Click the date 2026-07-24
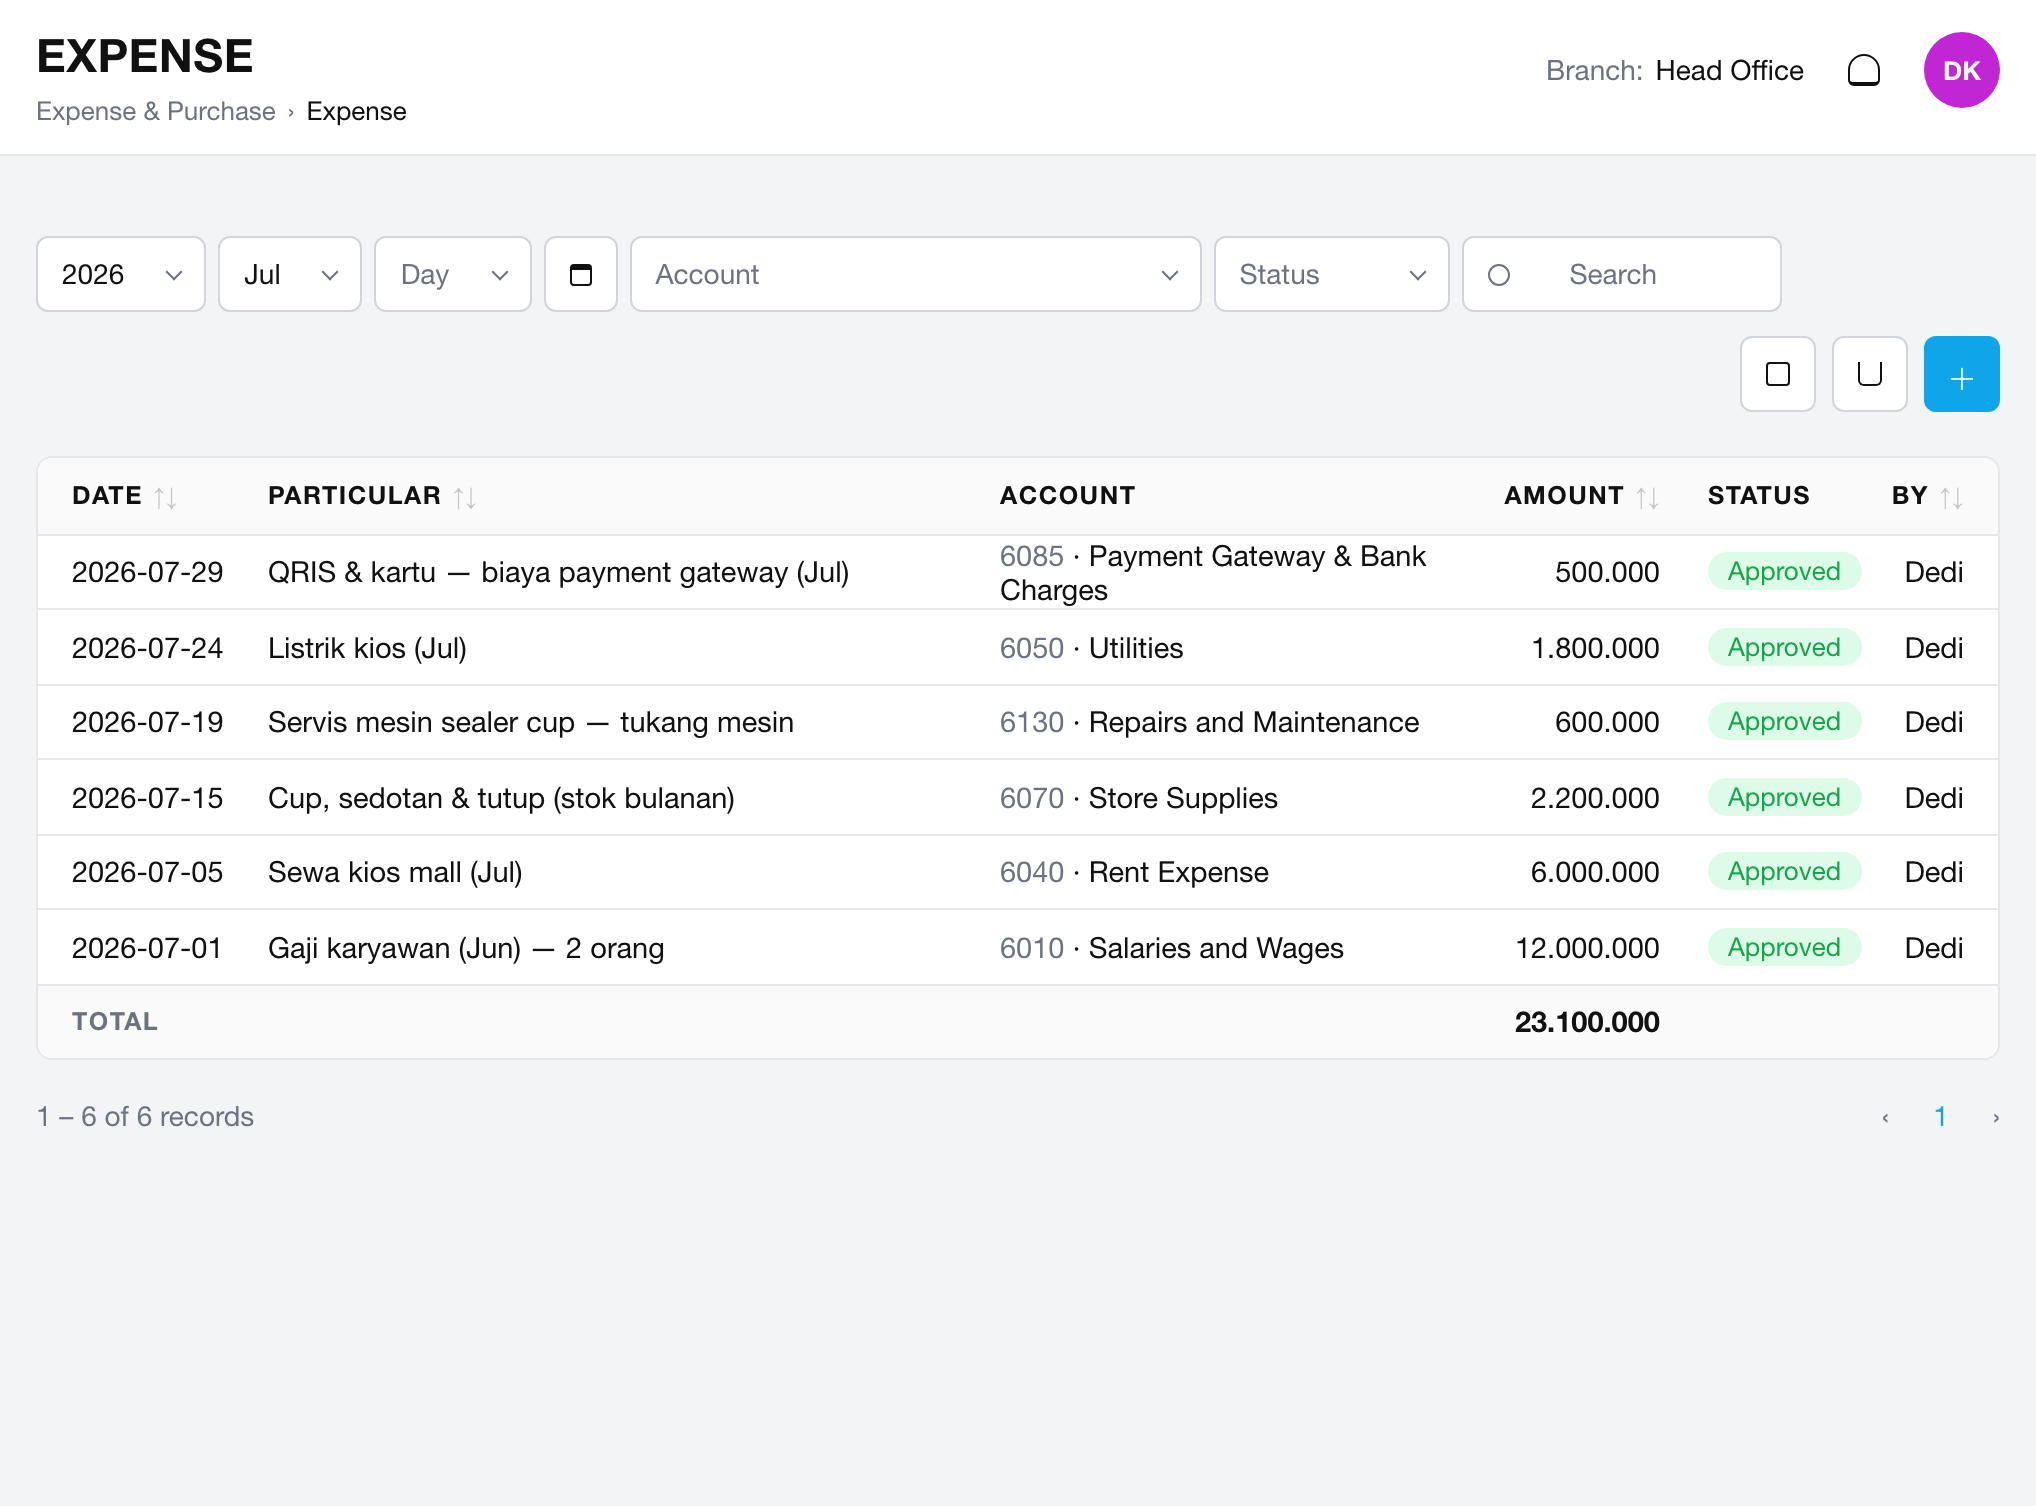The height and width of the screenshot is (1506, 2036). pos(147,648)
